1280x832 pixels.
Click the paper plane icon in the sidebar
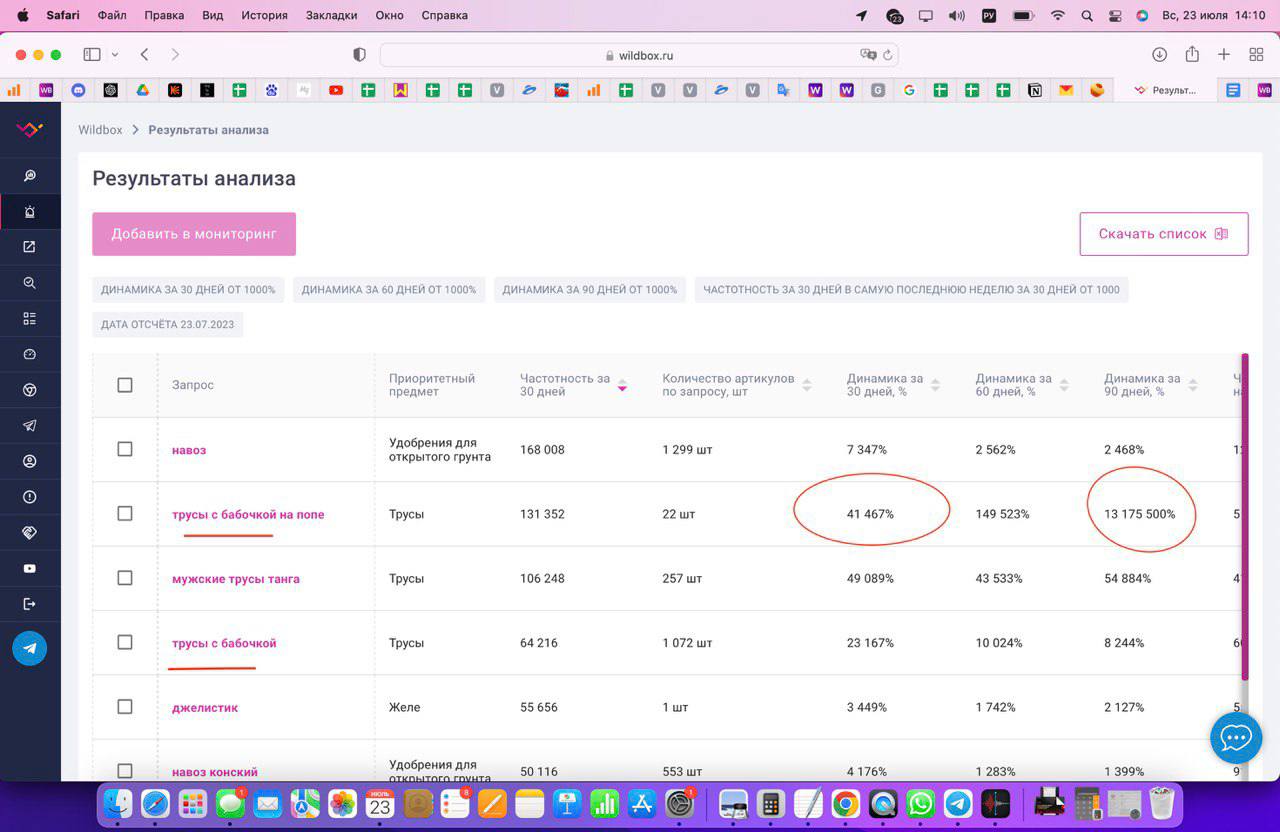tap(30, 426)
